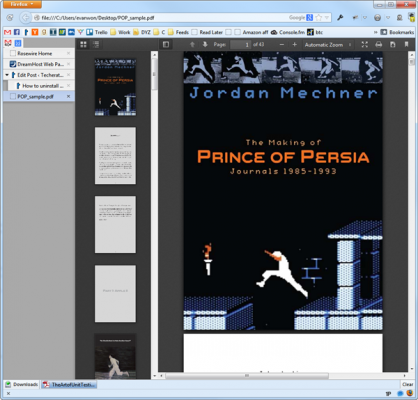Click the page number input field
This screenshot has width=418, height=400.
click(240, 44)
